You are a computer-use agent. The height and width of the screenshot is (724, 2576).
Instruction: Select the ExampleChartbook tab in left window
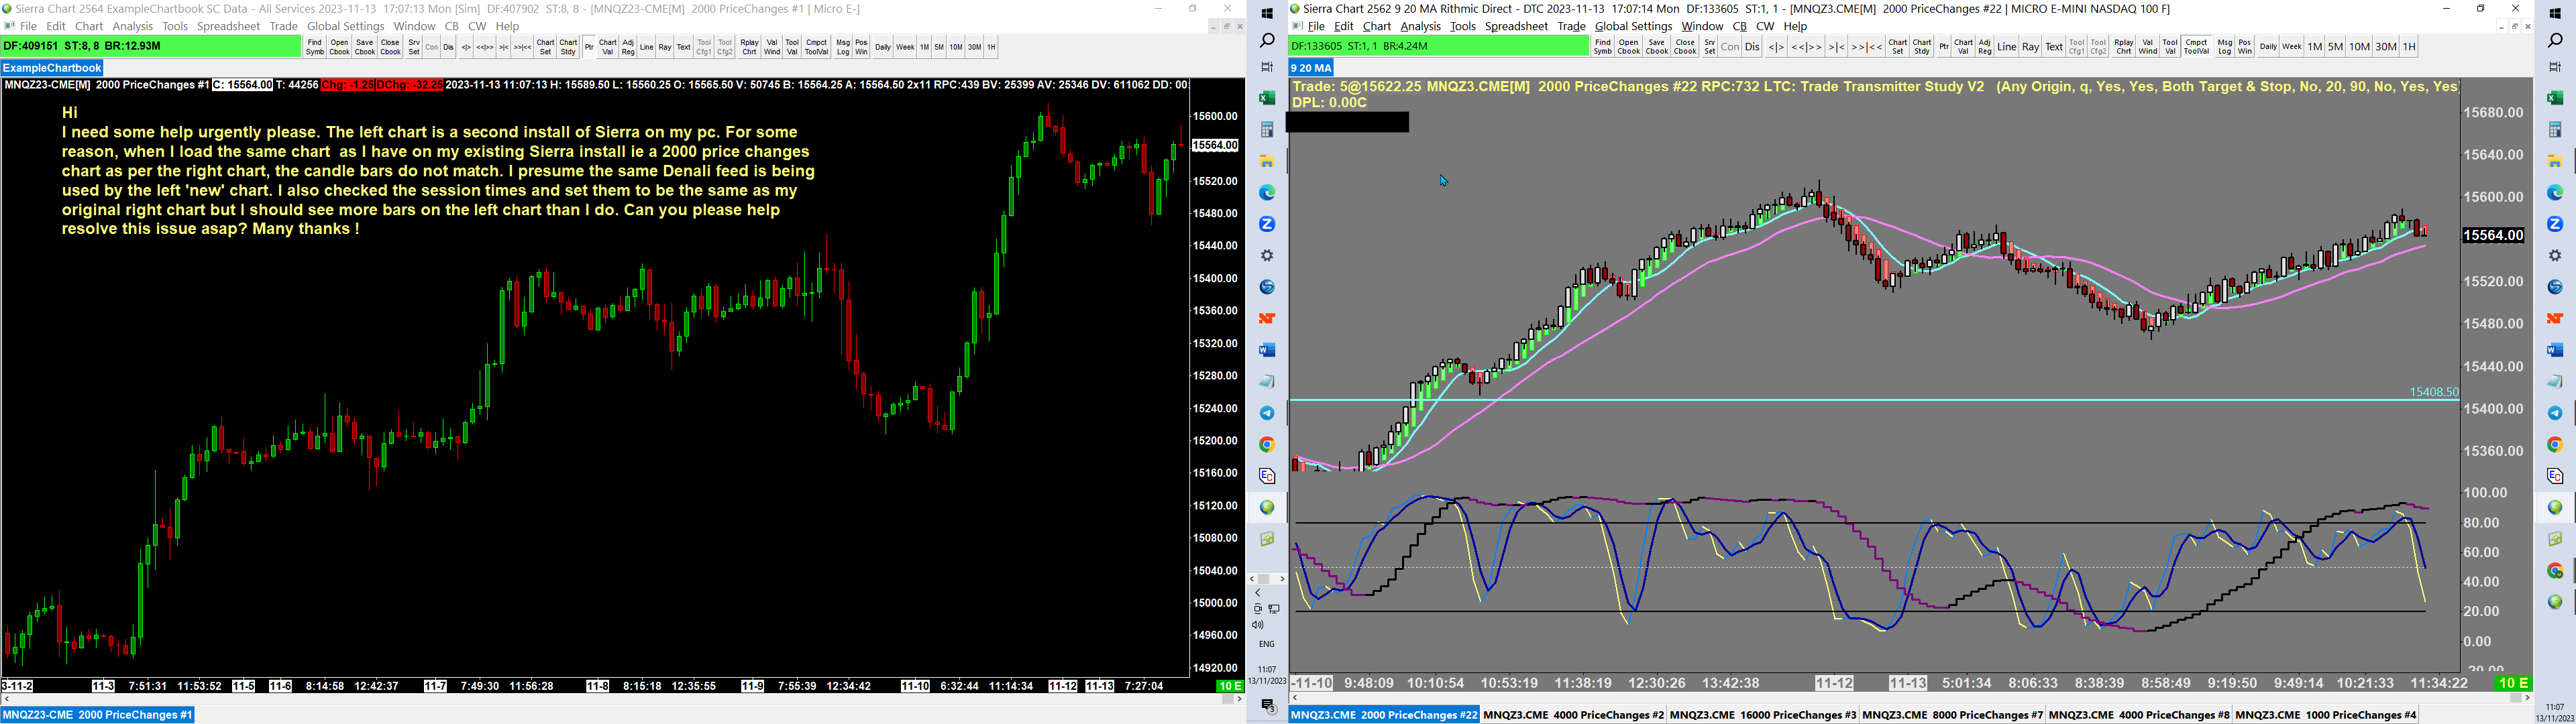53,68
